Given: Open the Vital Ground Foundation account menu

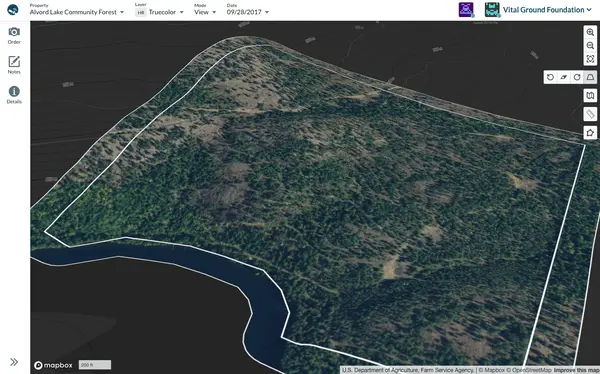Looking at the screenshot, I should point(547,10).
